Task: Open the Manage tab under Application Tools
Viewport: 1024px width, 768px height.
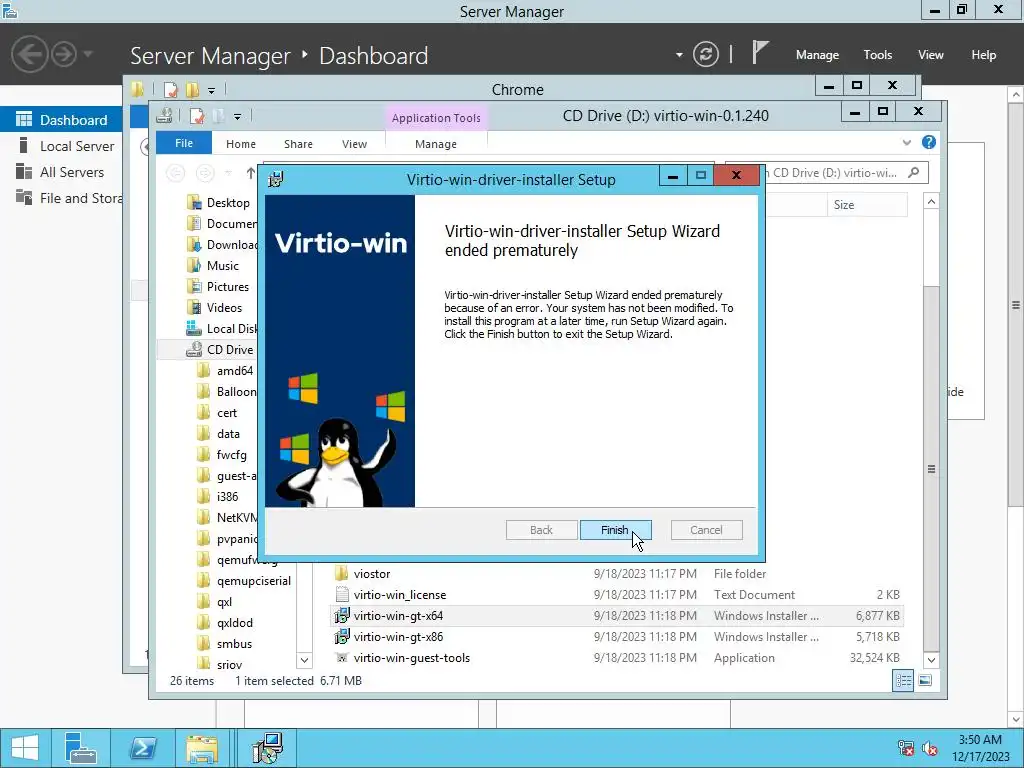Action: click(436, 144)
